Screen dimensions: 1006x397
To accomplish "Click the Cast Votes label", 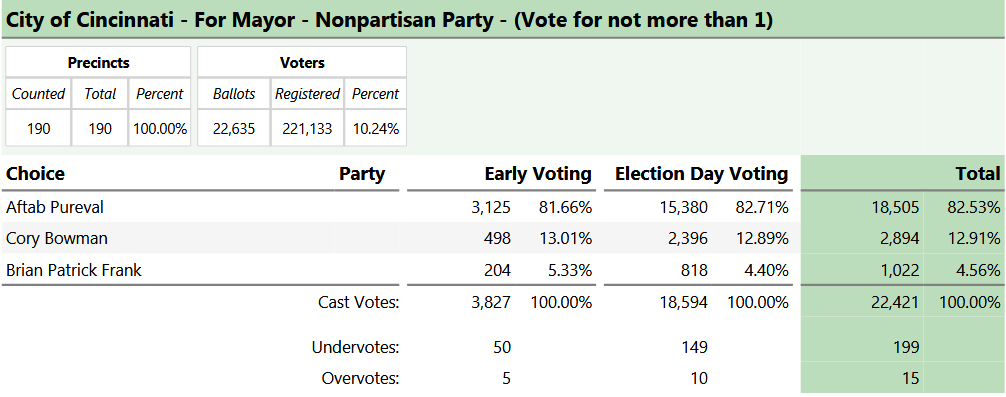I will pyautogui.click(x=359, y=302).
